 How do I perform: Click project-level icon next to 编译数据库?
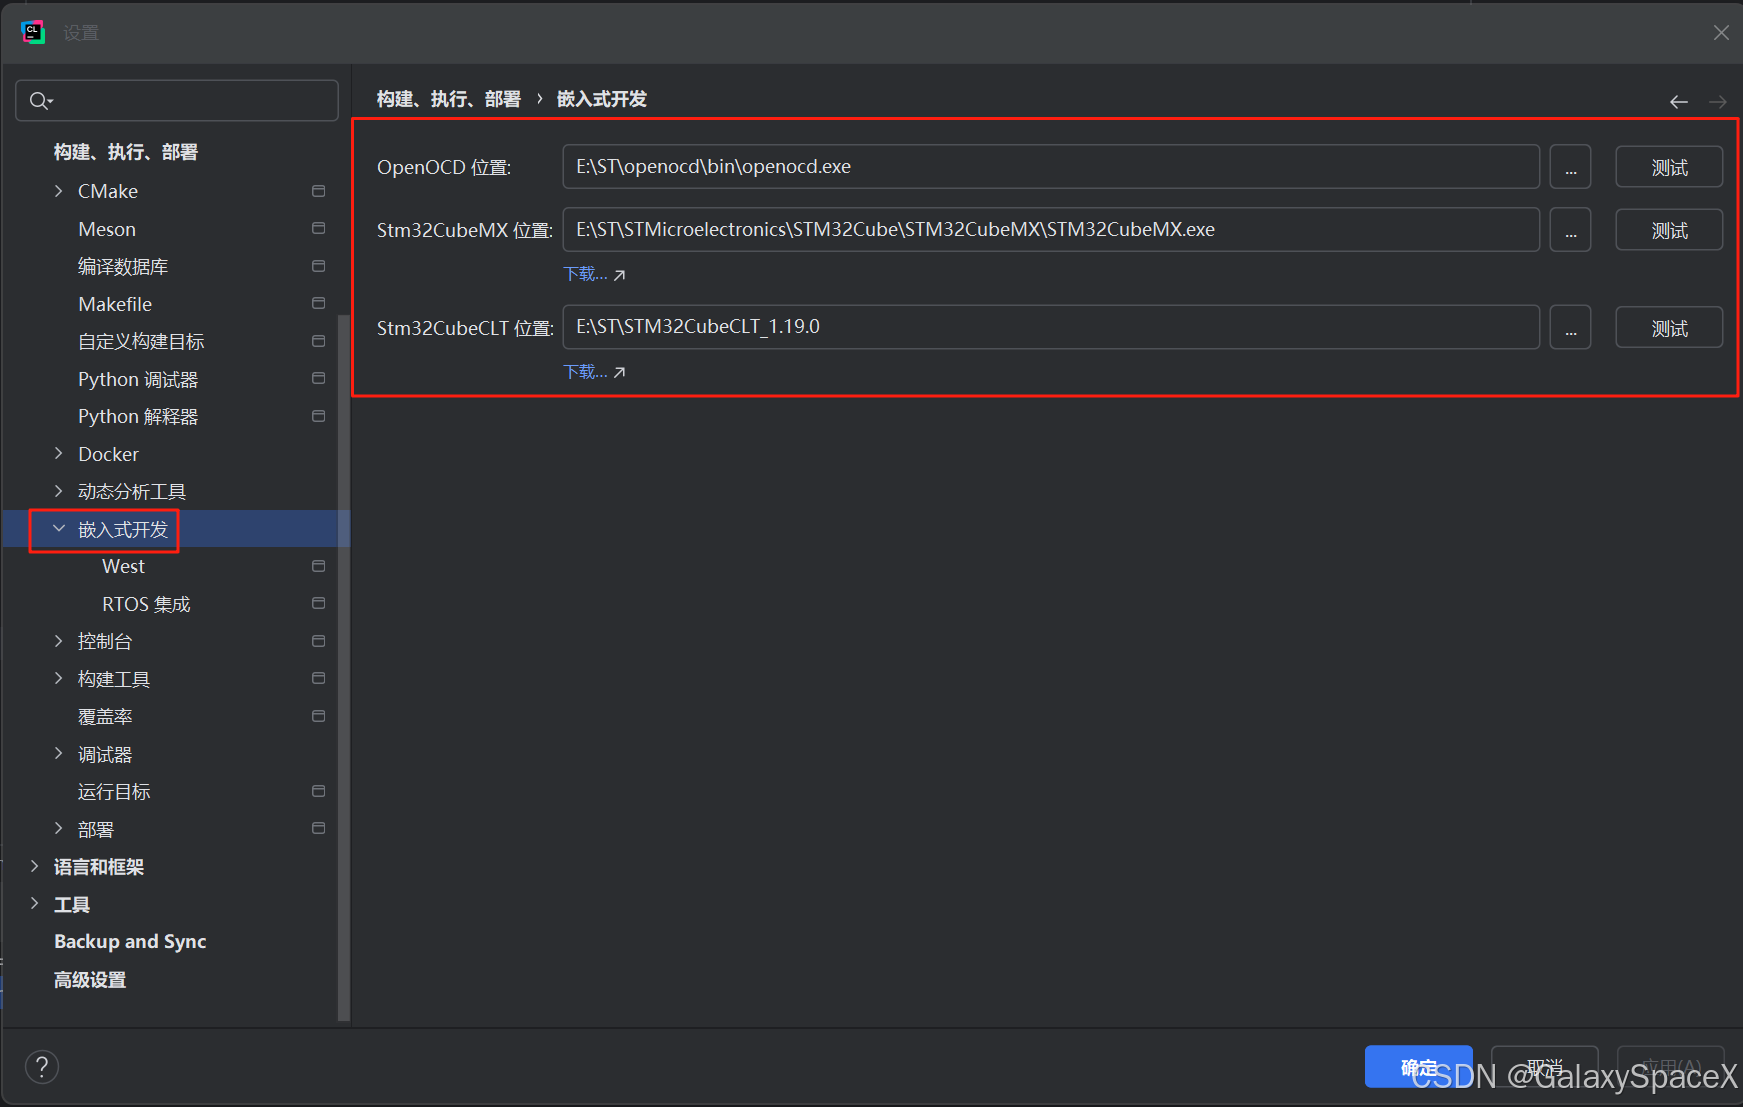point(318,266)
